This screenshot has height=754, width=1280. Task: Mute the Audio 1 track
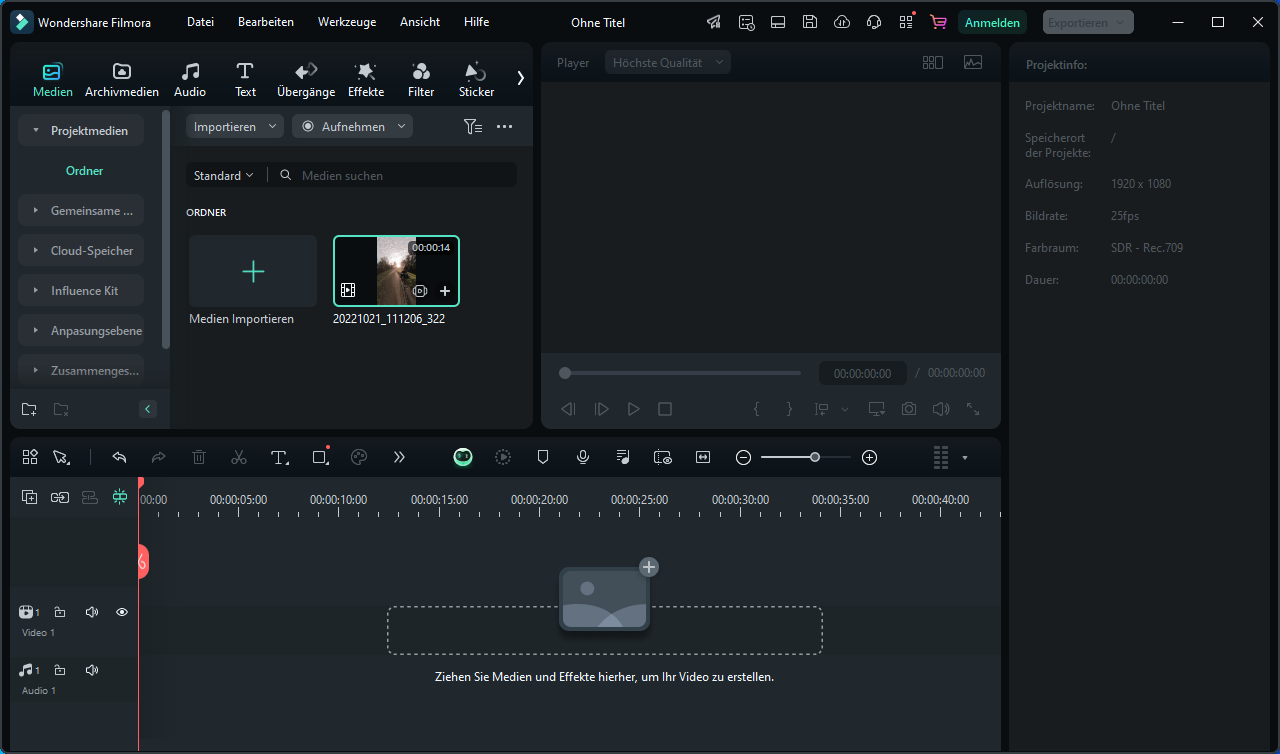(92, 670)
